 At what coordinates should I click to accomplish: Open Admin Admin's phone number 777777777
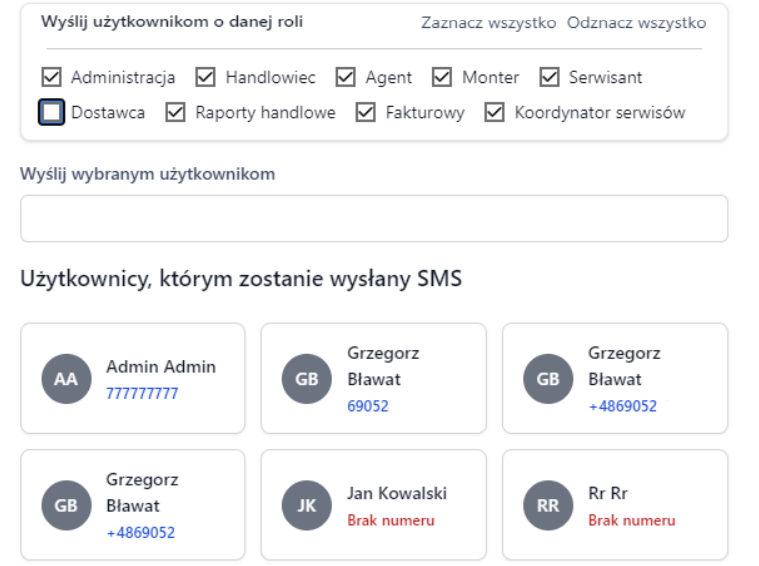tap(142, 393)
